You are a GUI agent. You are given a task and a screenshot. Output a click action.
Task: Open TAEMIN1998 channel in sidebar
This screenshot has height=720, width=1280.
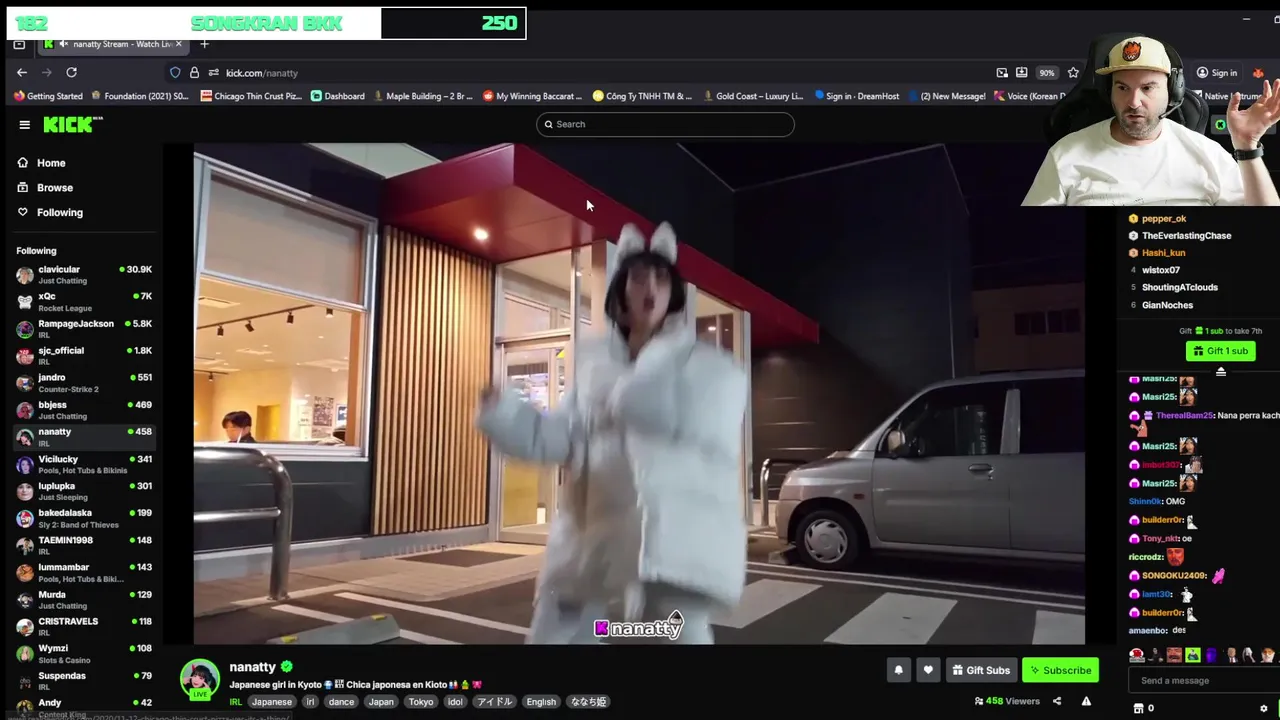pos(84,544)
